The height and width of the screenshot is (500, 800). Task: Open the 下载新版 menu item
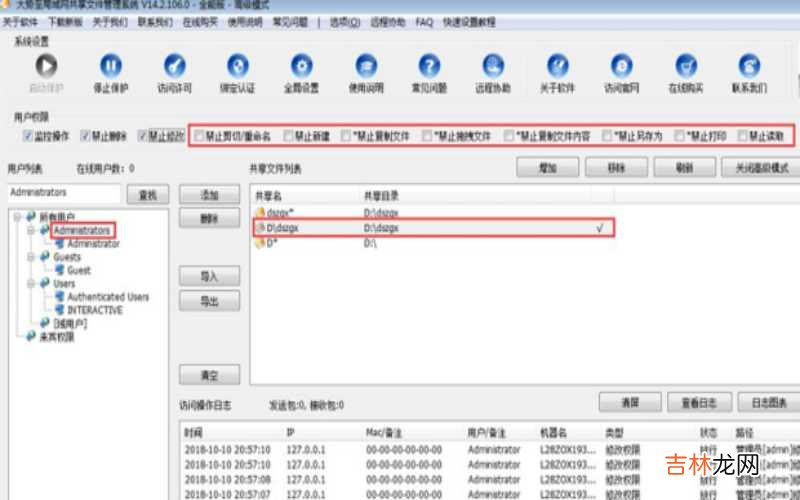point(66,20)
